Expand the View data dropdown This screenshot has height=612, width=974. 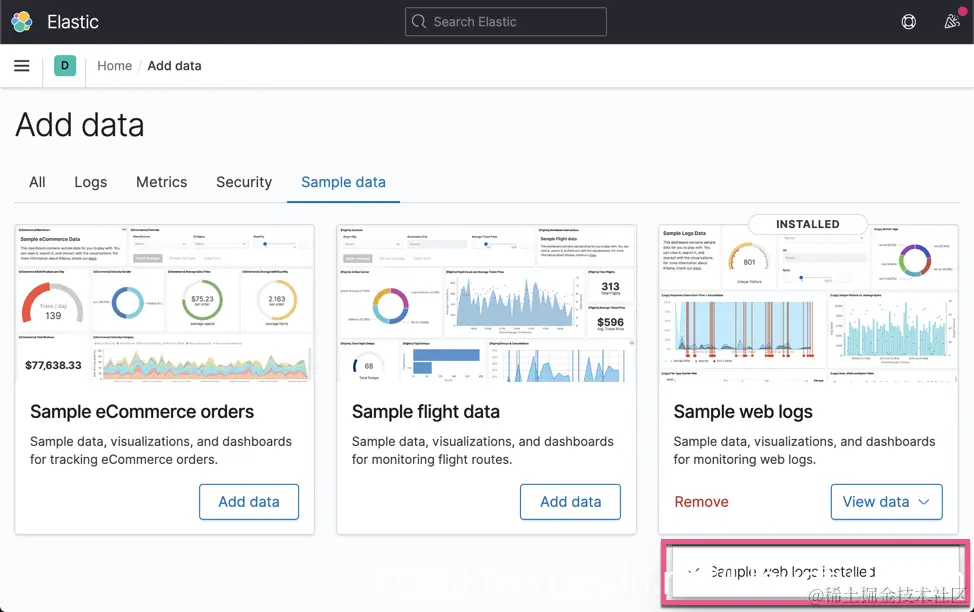pos(886,502)
